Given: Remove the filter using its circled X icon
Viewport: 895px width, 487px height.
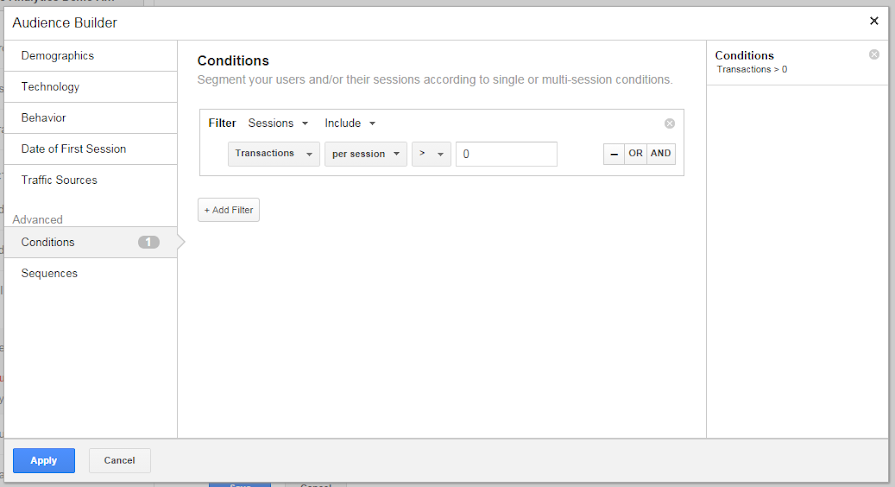Looking at the screenshot, I should (670, 123).
